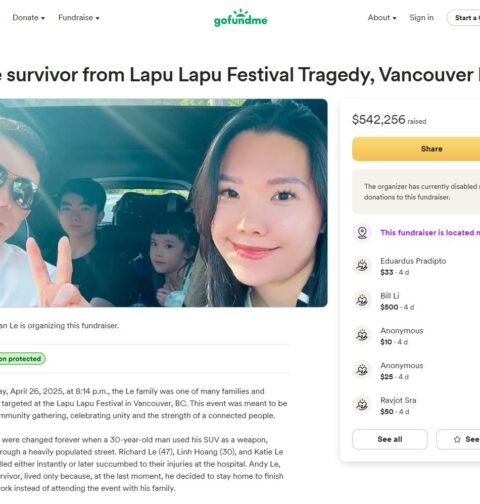The width and height of the screenshot is (480, 504).
Task: Click See all donations button
Action: [x=390, y=439]
